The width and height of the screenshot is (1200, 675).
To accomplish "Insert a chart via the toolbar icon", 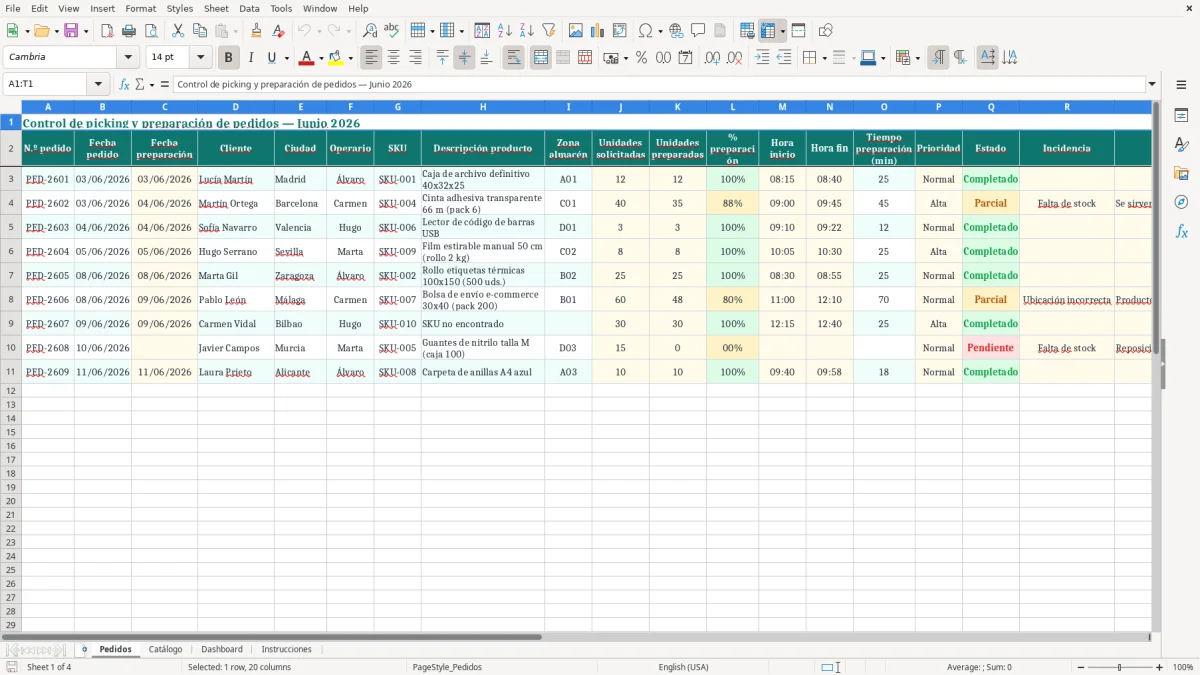I will tap(598, 31).
